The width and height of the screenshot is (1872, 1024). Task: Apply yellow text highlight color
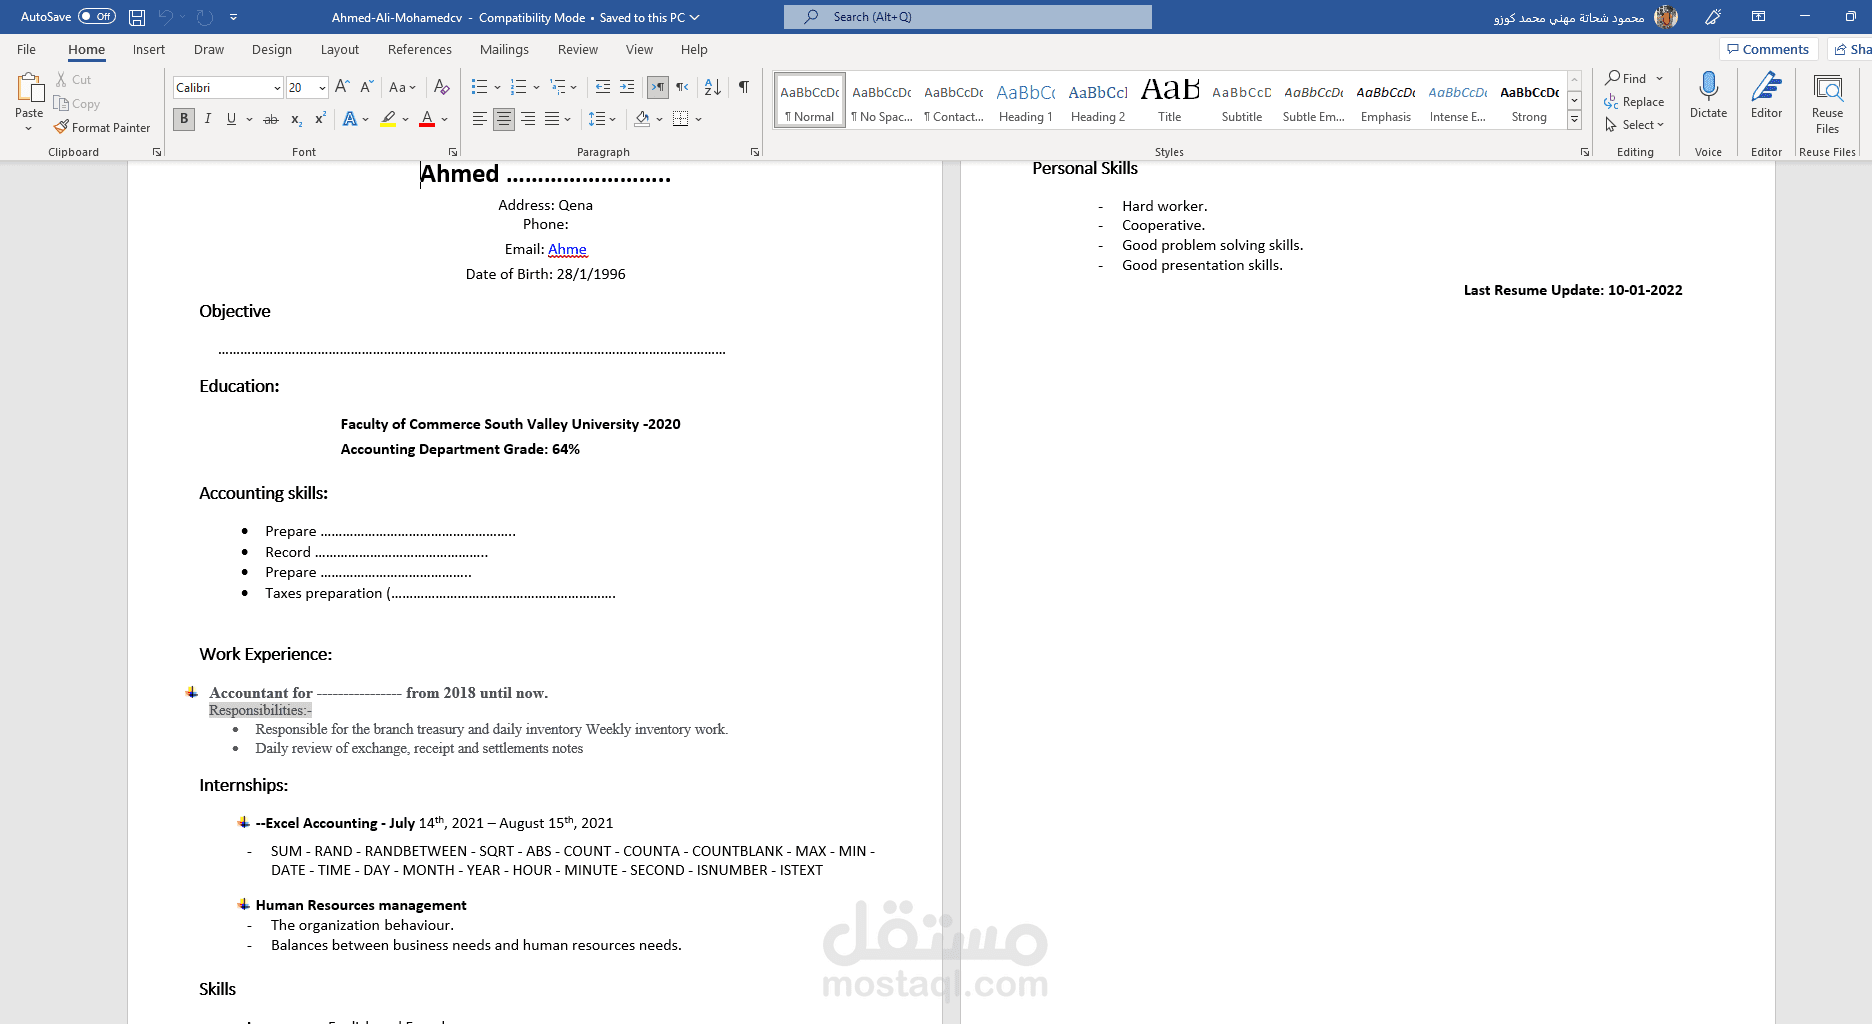pos(389,119)
